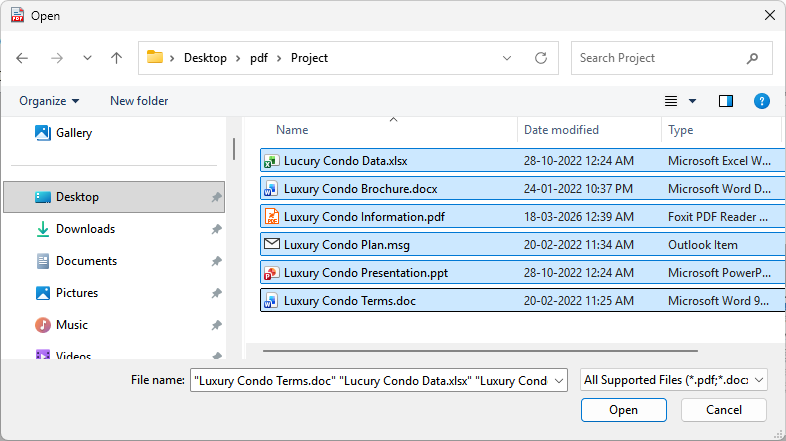Open the Organize dropdown menu

[49, 101]
